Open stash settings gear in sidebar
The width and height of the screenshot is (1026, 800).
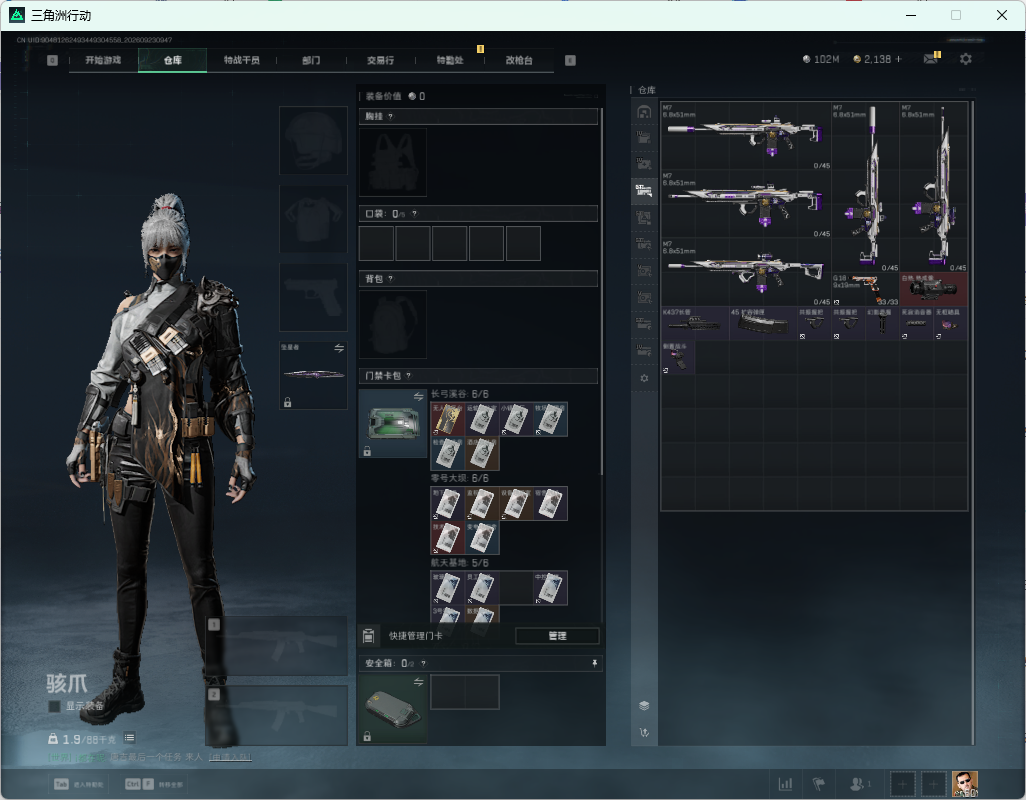pos(644,378)
